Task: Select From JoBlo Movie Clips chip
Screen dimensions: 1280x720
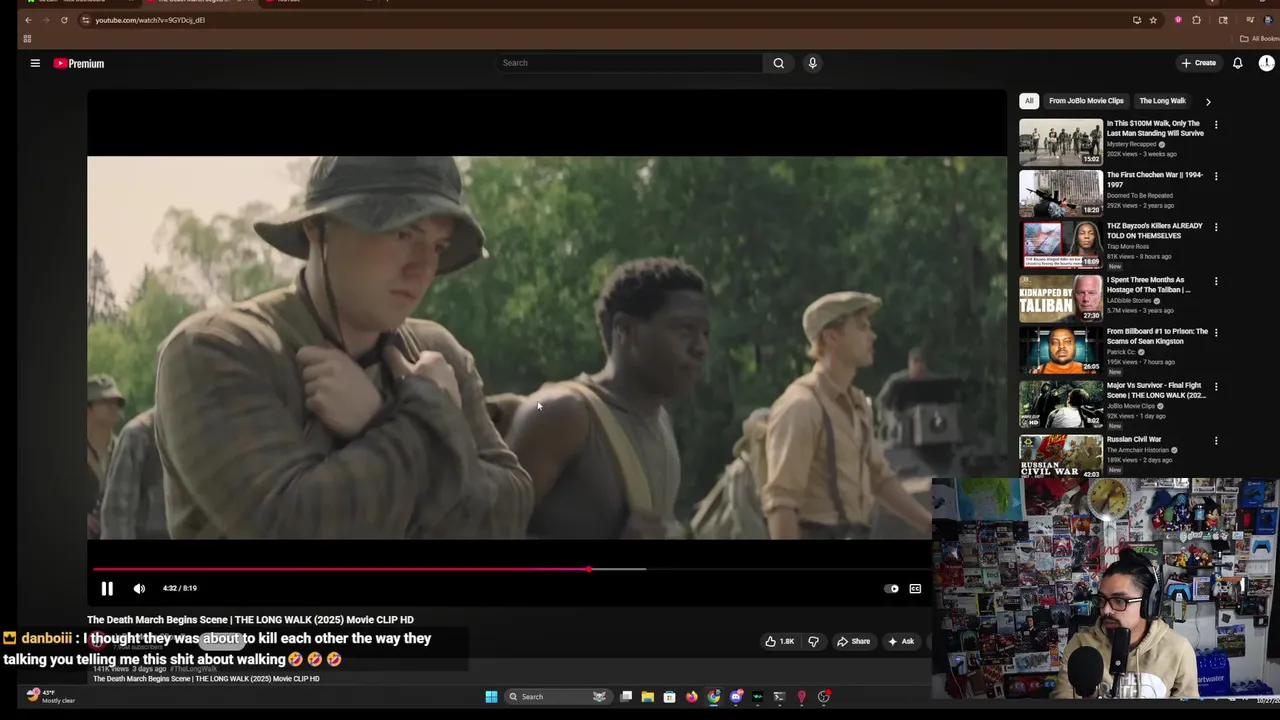Action: click(1086, 101)
